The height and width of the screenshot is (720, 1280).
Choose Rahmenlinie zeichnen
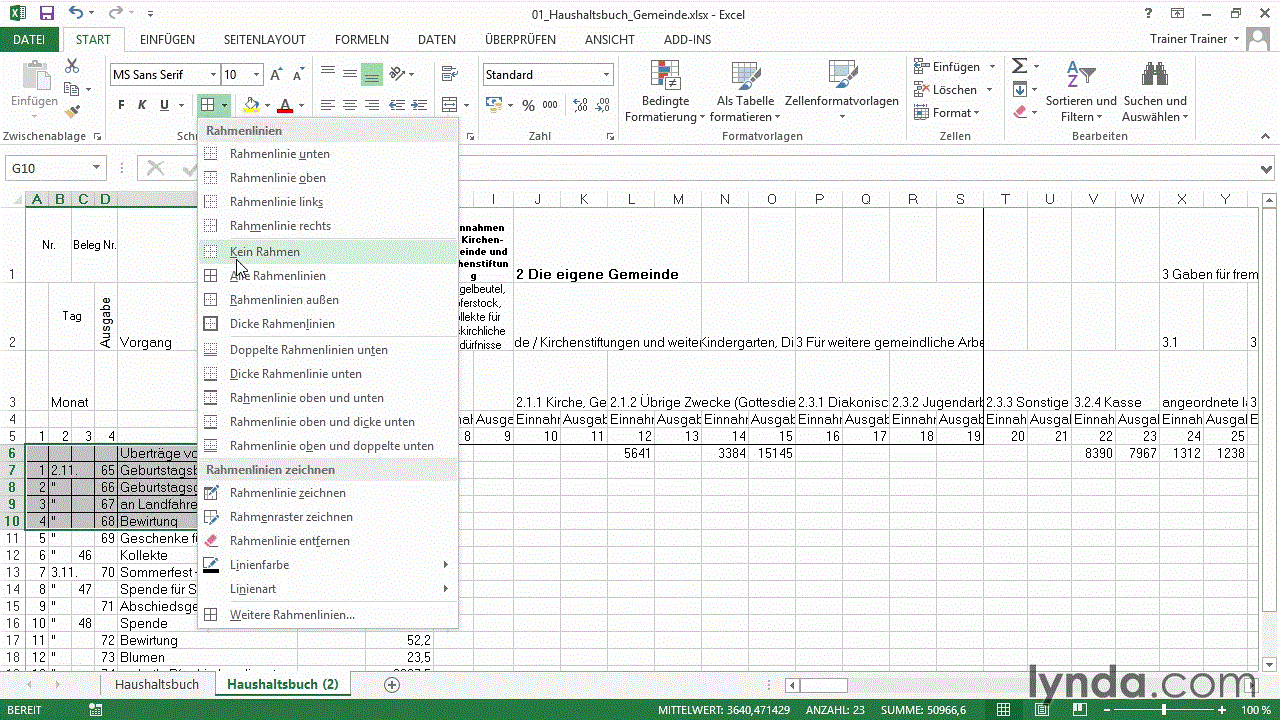tap(328, 493)
